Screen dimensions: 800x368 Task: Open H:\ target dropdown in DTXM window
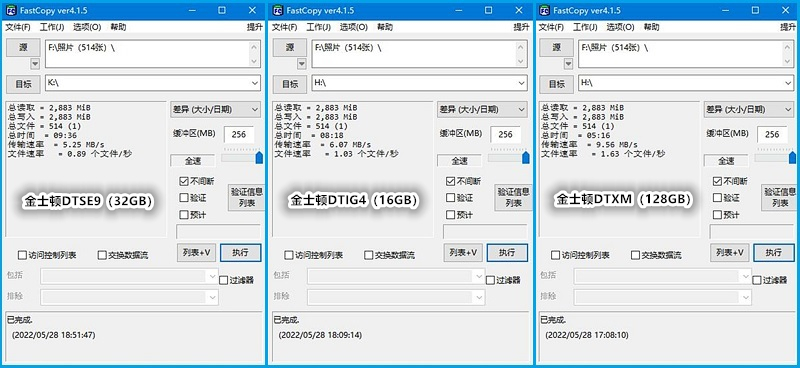coord(789,83)
